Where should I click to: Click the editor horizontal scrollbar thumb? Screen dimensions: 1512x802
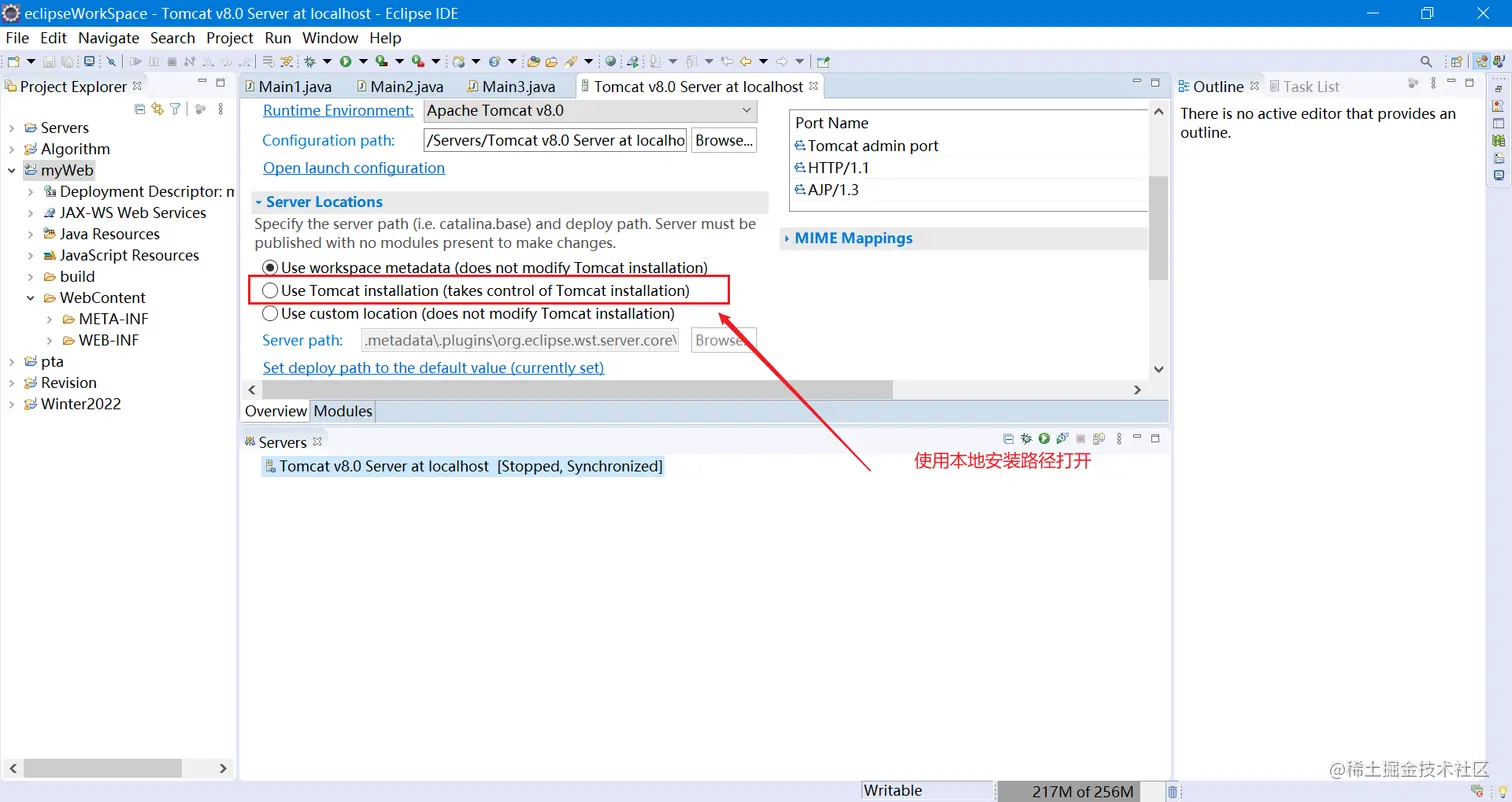tap(577, 390)
